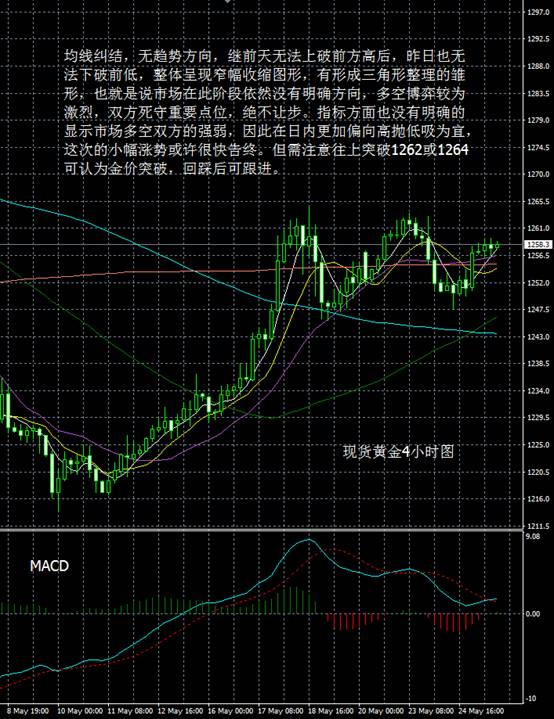Select the 0.00 MACD zero level label
This screenshot has width=554, height=719.
click(x=533, y=614)
